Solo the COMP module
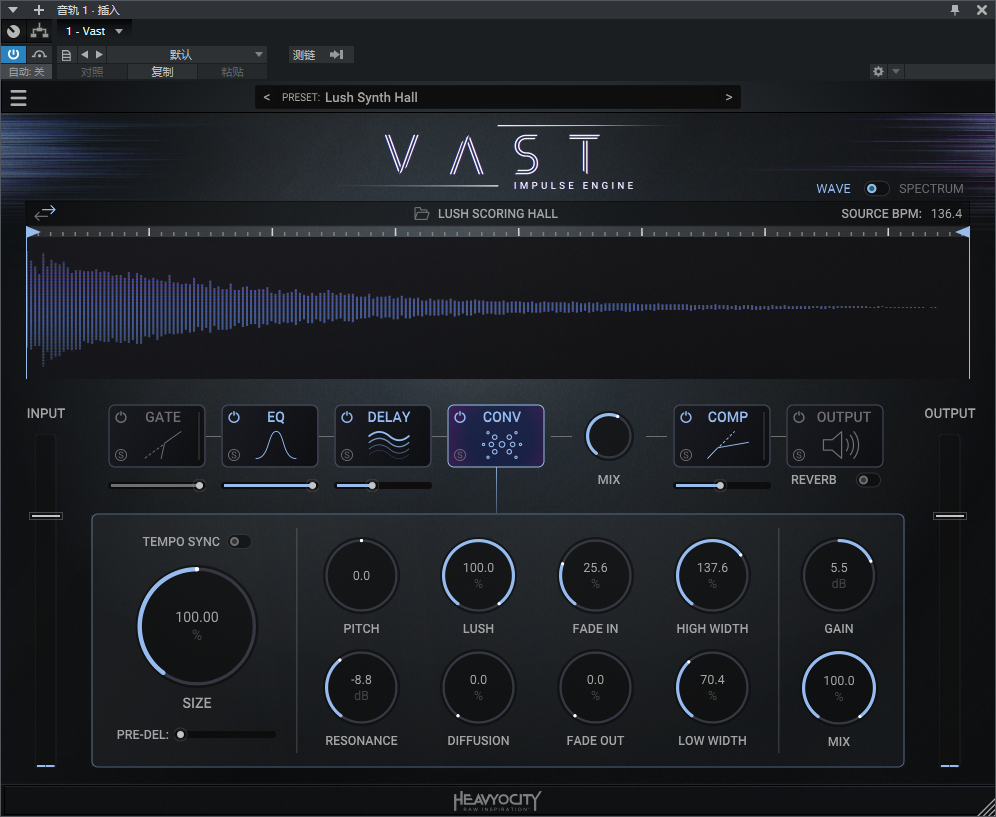This screenshot has width=996, height=817. click(x=686, y=455)
